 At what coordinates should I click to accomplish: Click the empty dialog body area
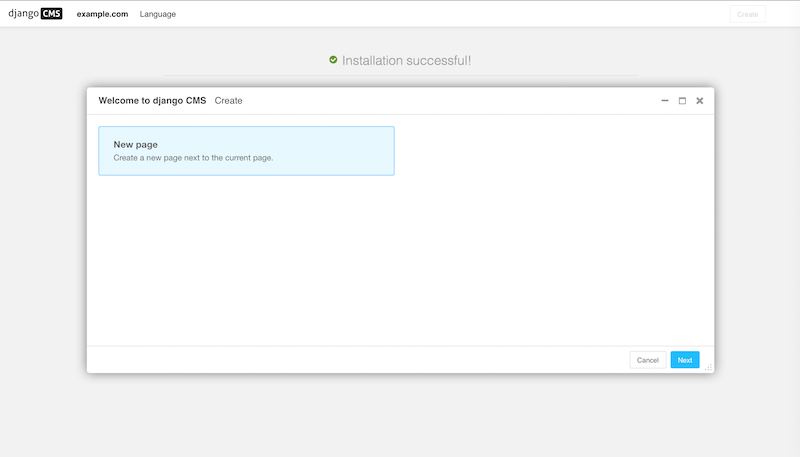click(400, 260)
